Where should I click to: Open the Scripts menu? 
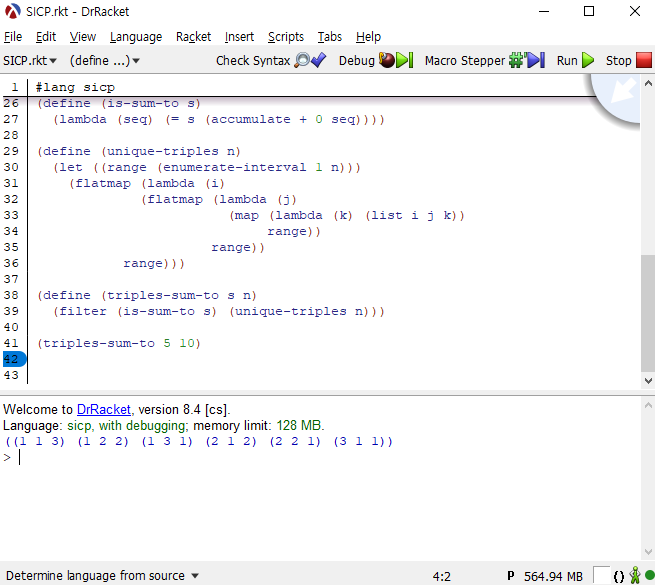(x=285, y=37)
